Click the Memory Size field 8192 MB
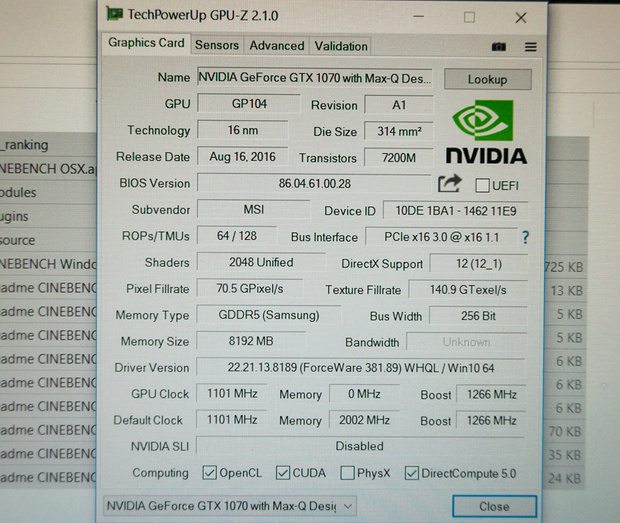The width and height of the screenshot is (620, 523). (251, 341)
